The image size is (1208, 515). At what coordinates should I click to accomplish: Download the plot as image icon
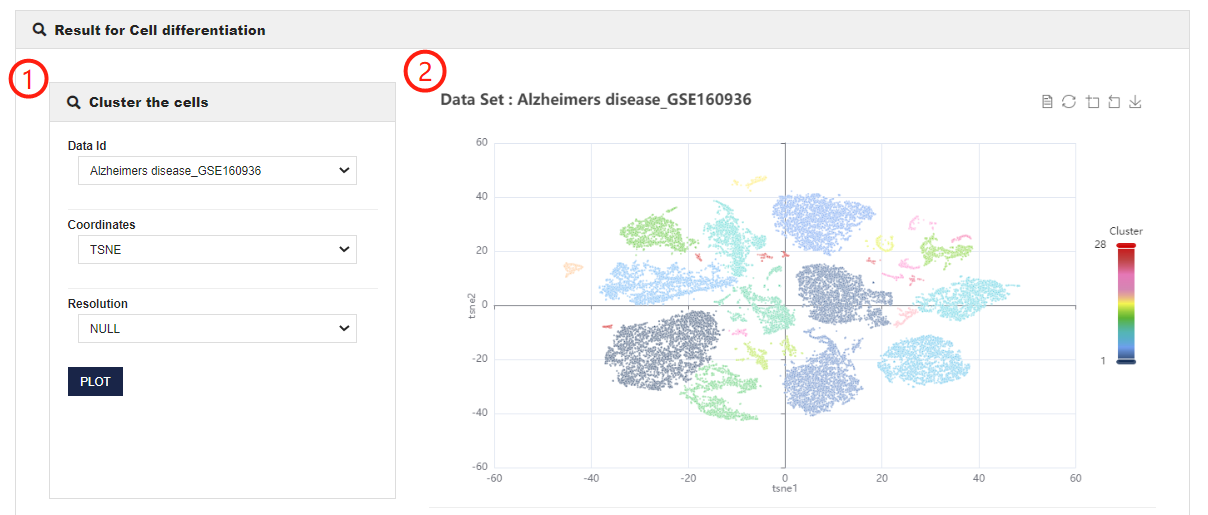[1136, 102]
